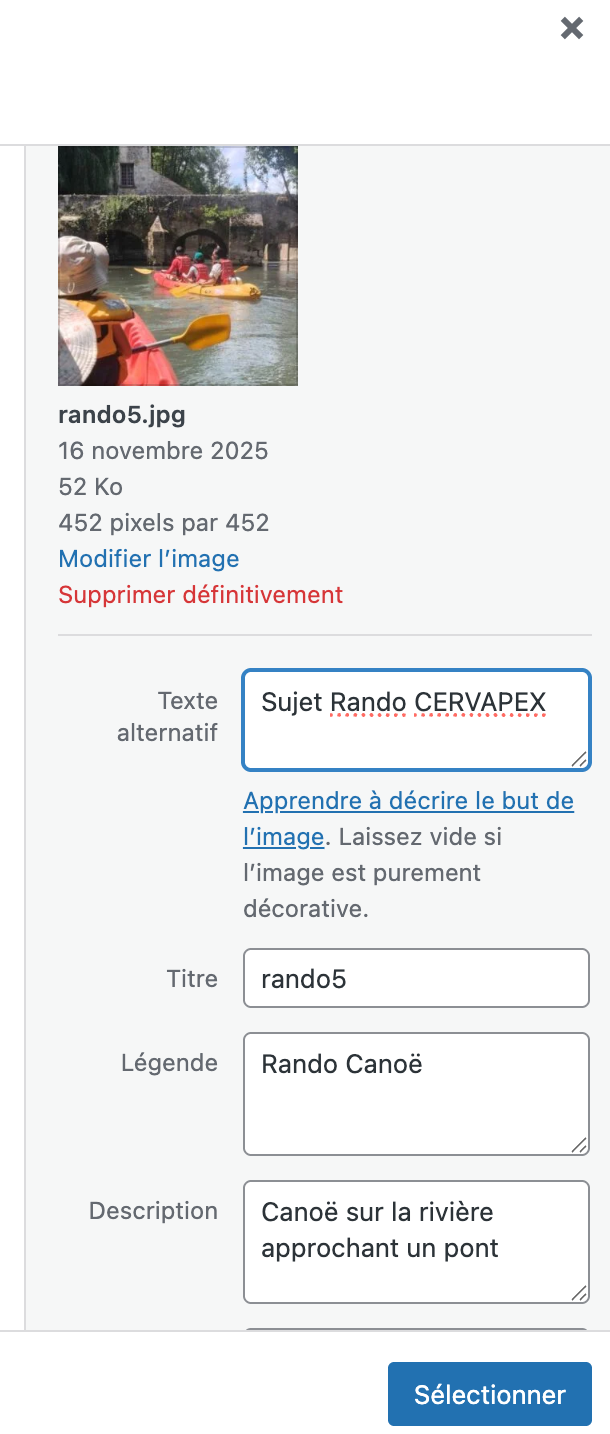Click the "Texte alternatif" label

tap(168, 717)
